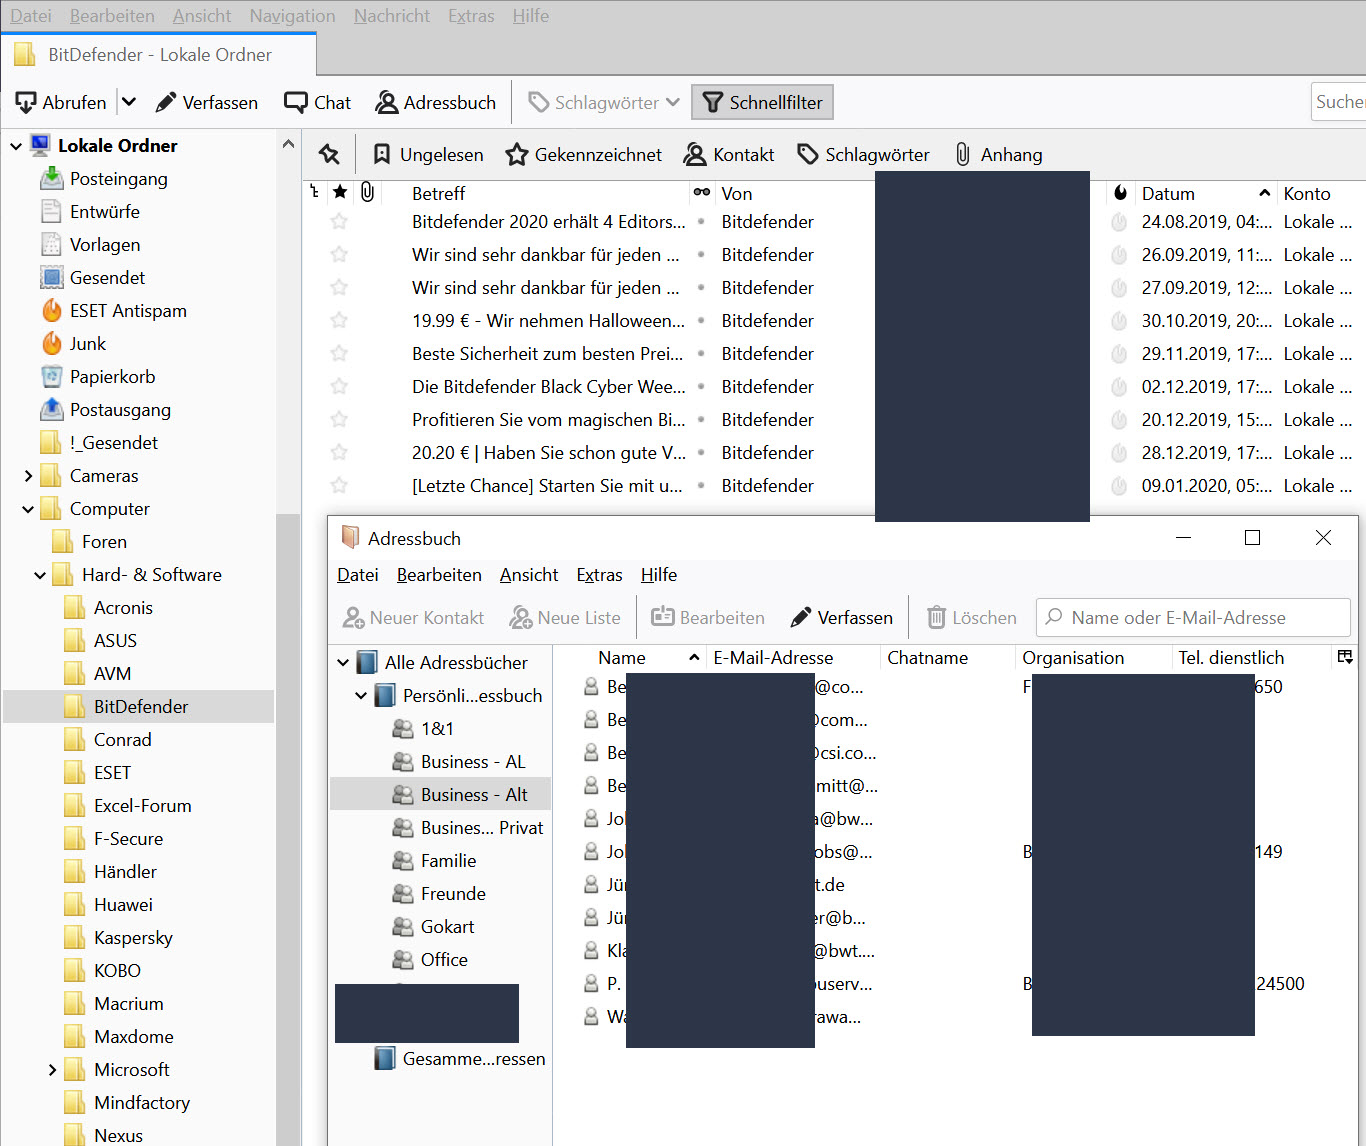Open Verfassen to compose a new message
Image resolution: width=1366 pixels, height=1146 pixels.
click(207, 102)
